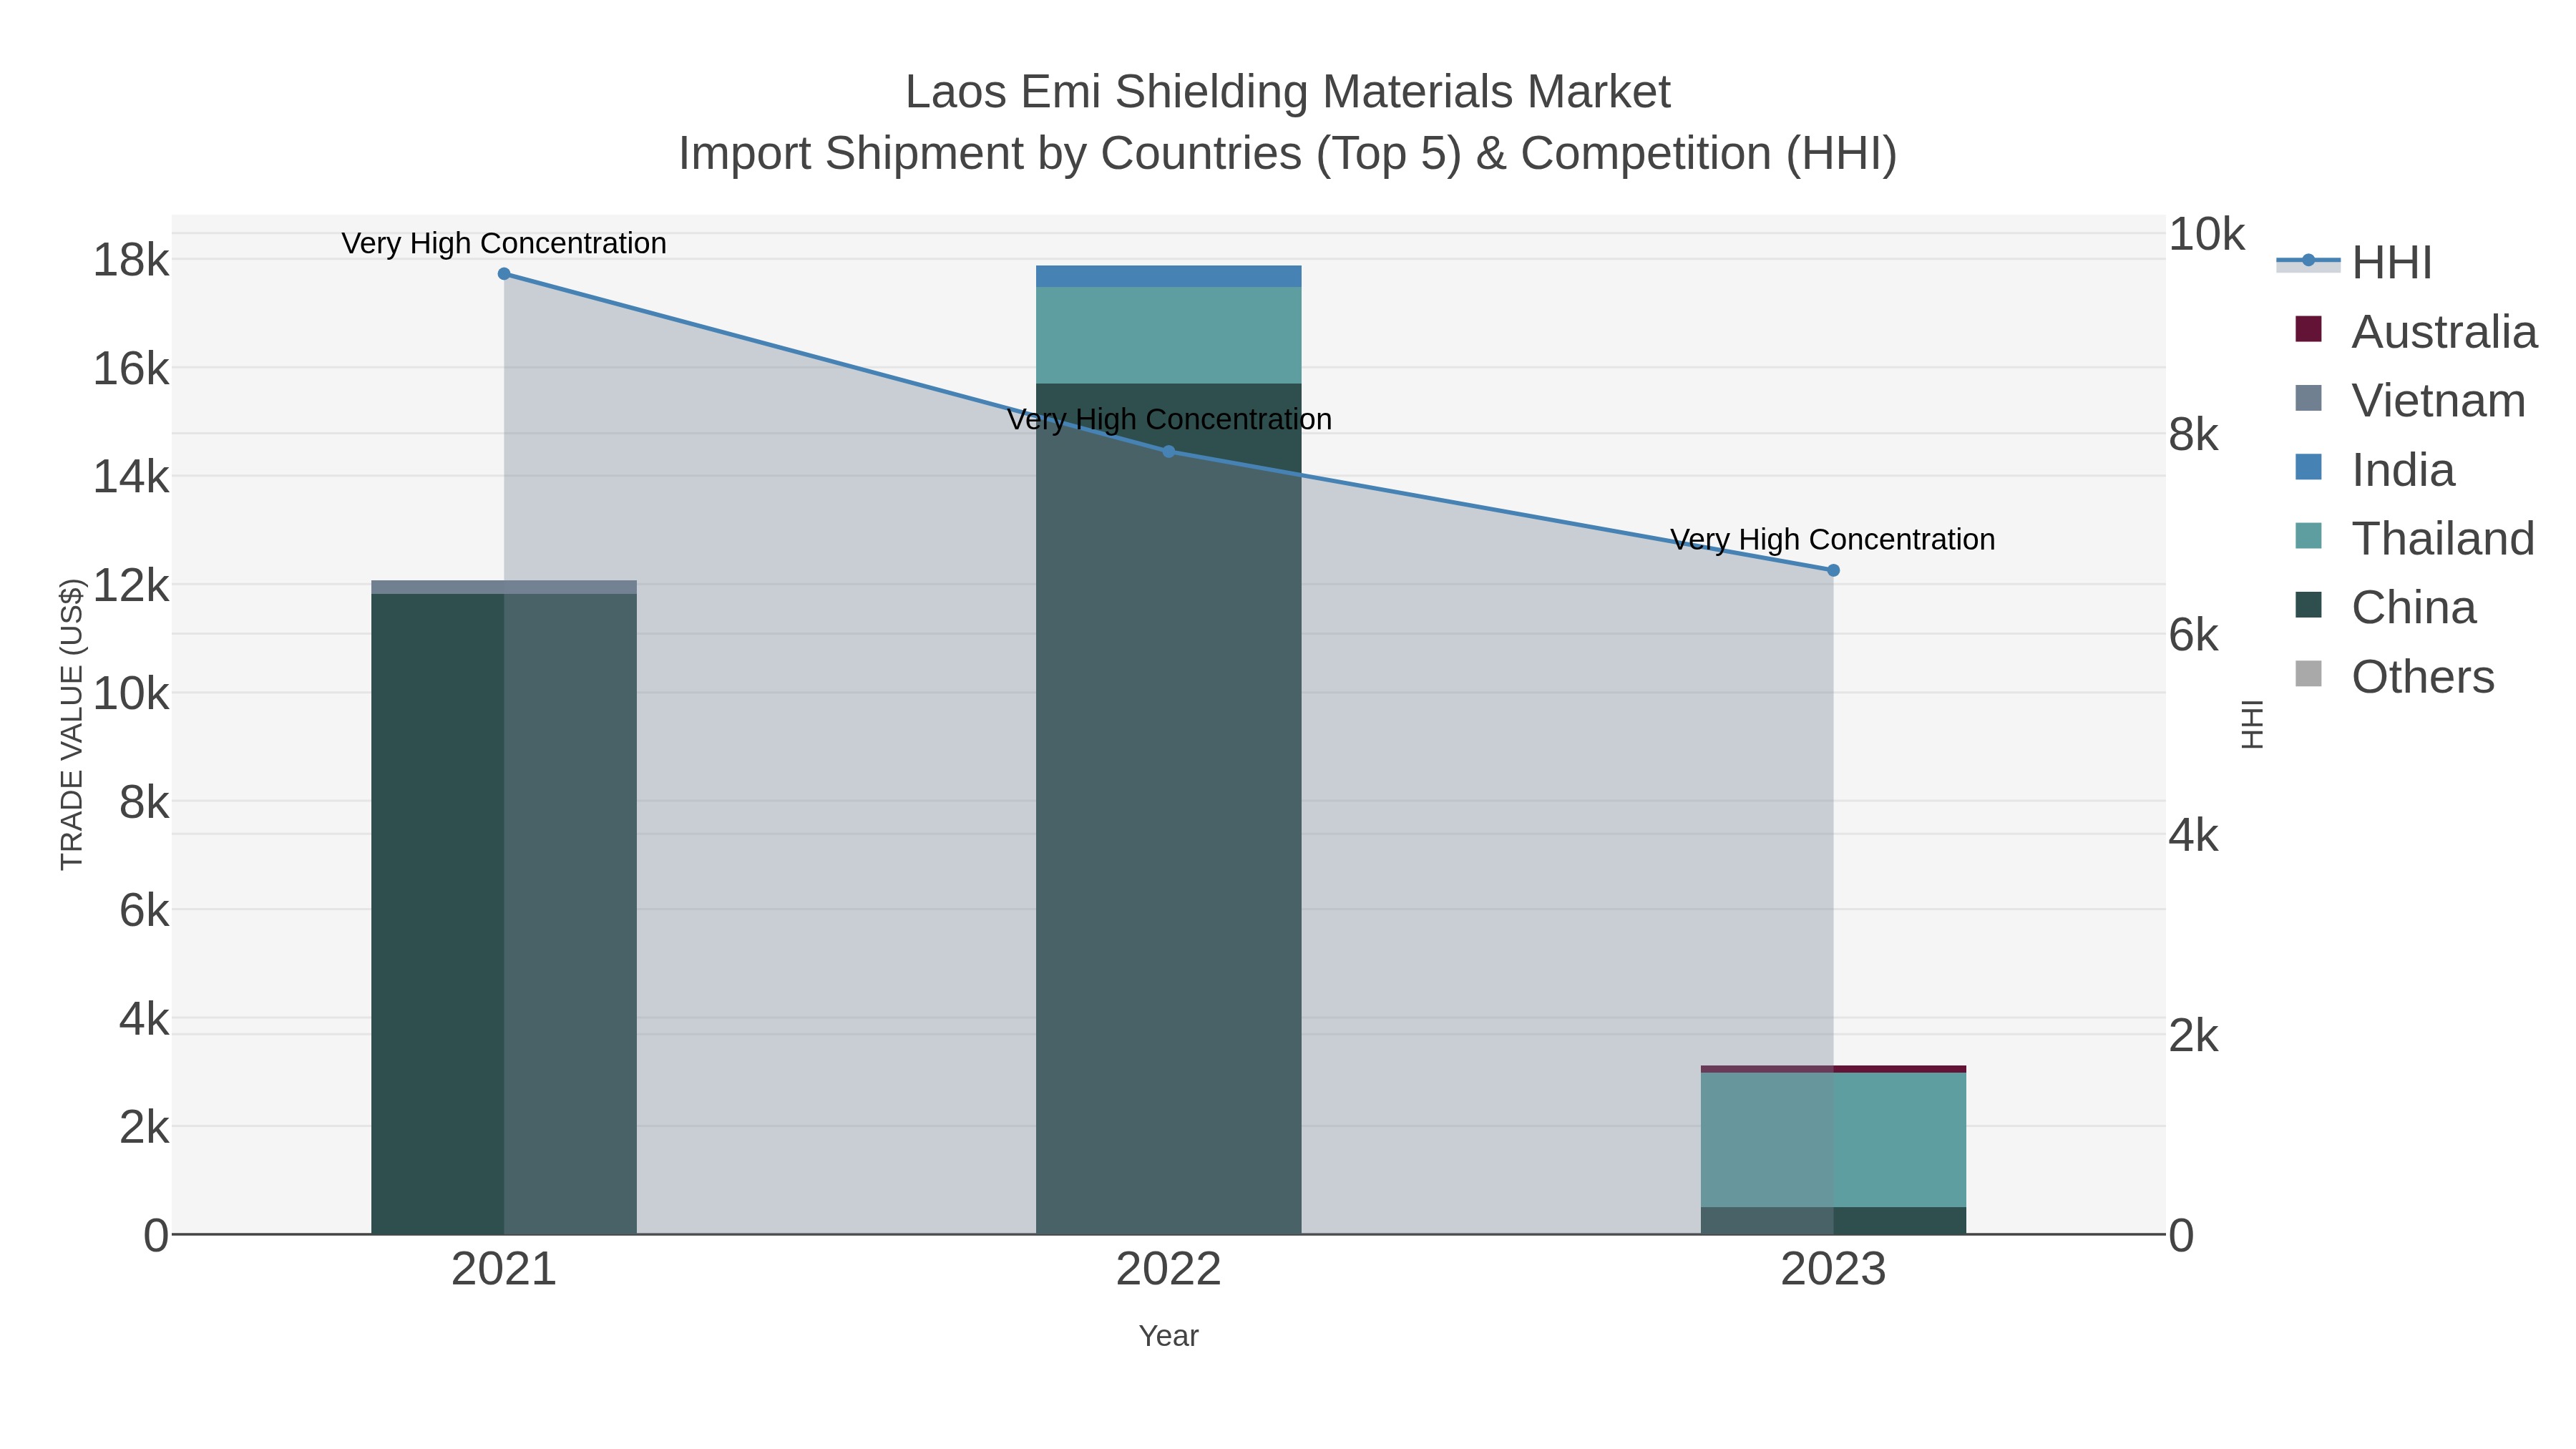The width and height of the screenshot is (2576, 1449).
Task: Click the China bar segment for 2021
Action: tap(504, 914)
